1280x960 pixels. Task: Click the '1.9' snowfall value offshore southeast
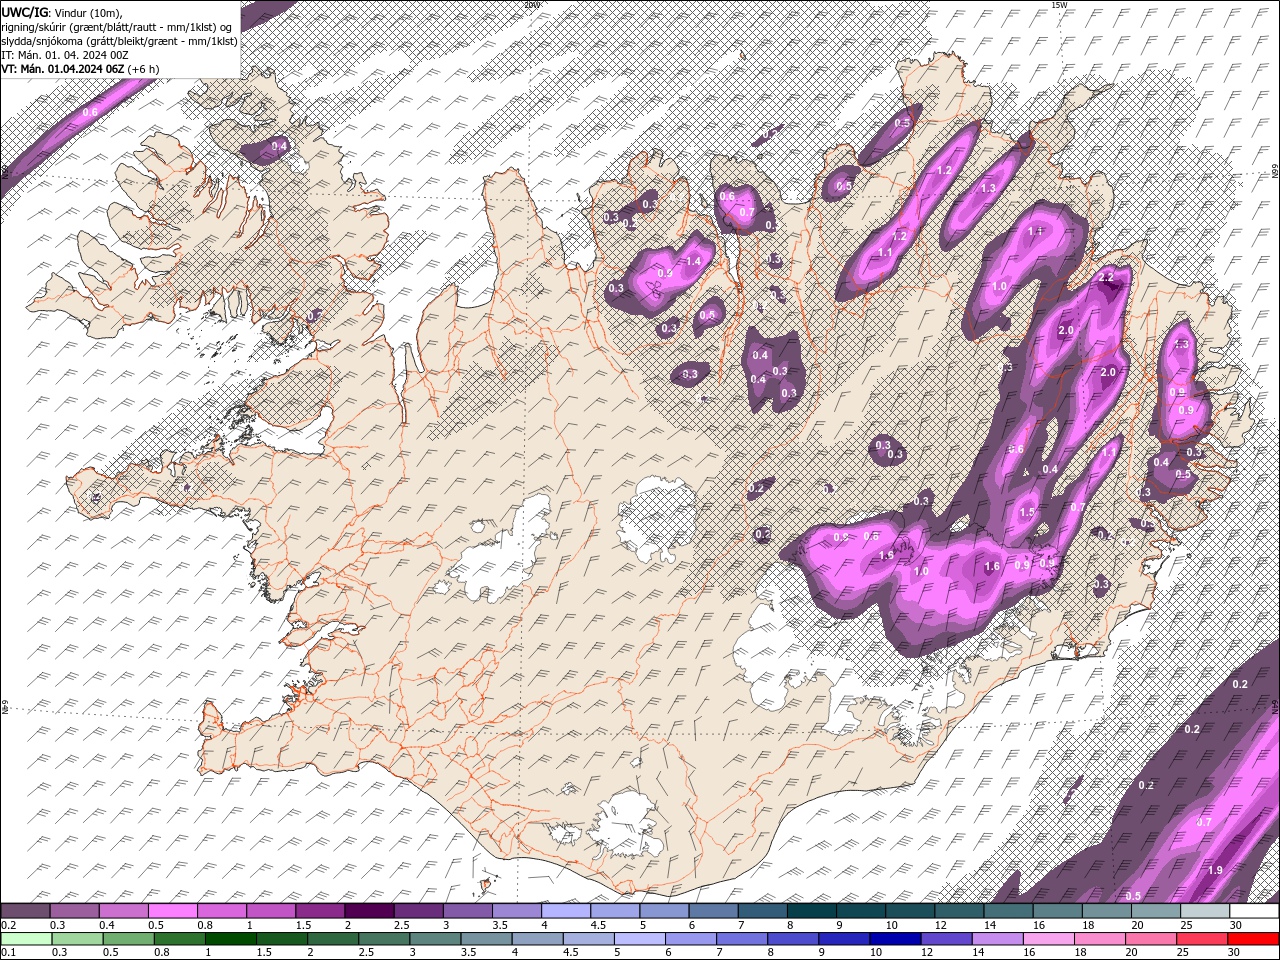click(x=1215, y=870)
